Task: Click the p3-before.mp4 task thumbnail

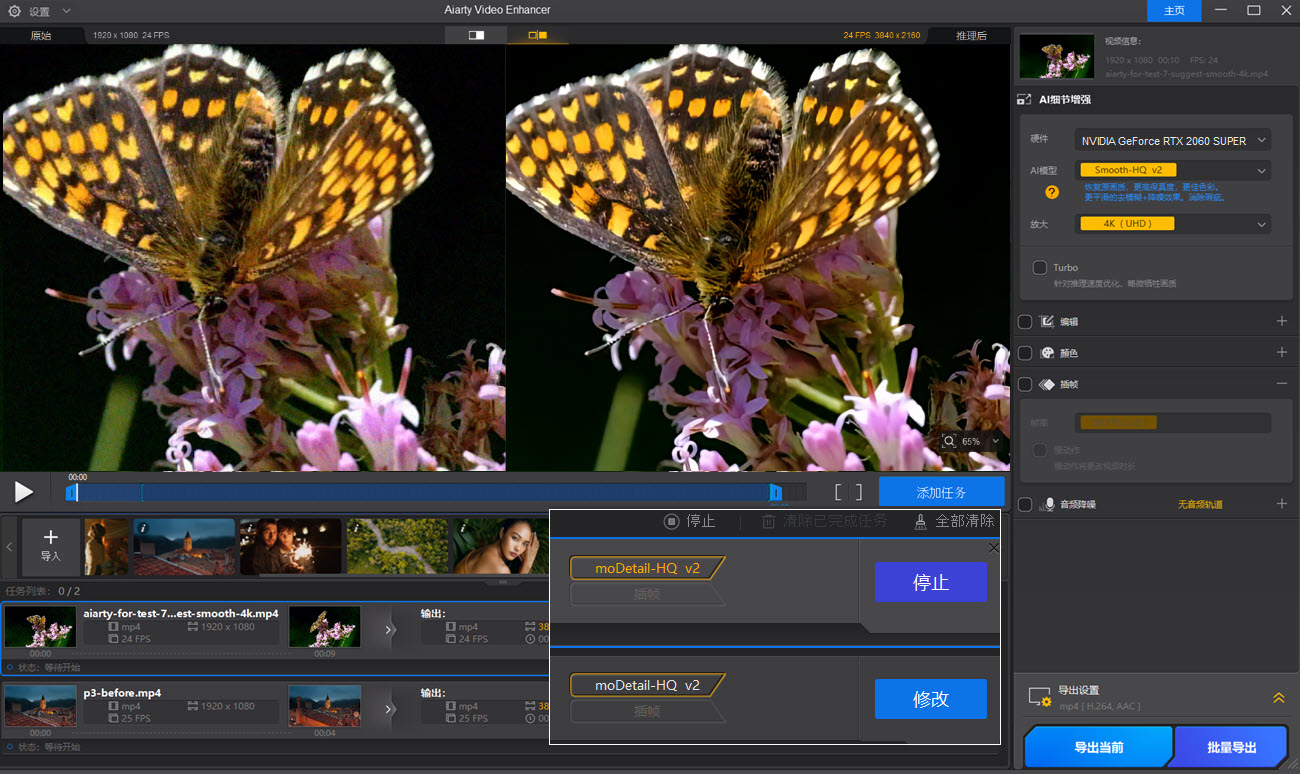Action: 40,706
